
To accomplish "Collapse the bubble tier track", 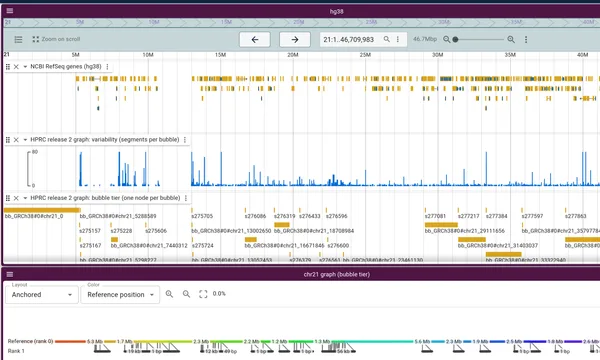I will (x=25, y=198).
